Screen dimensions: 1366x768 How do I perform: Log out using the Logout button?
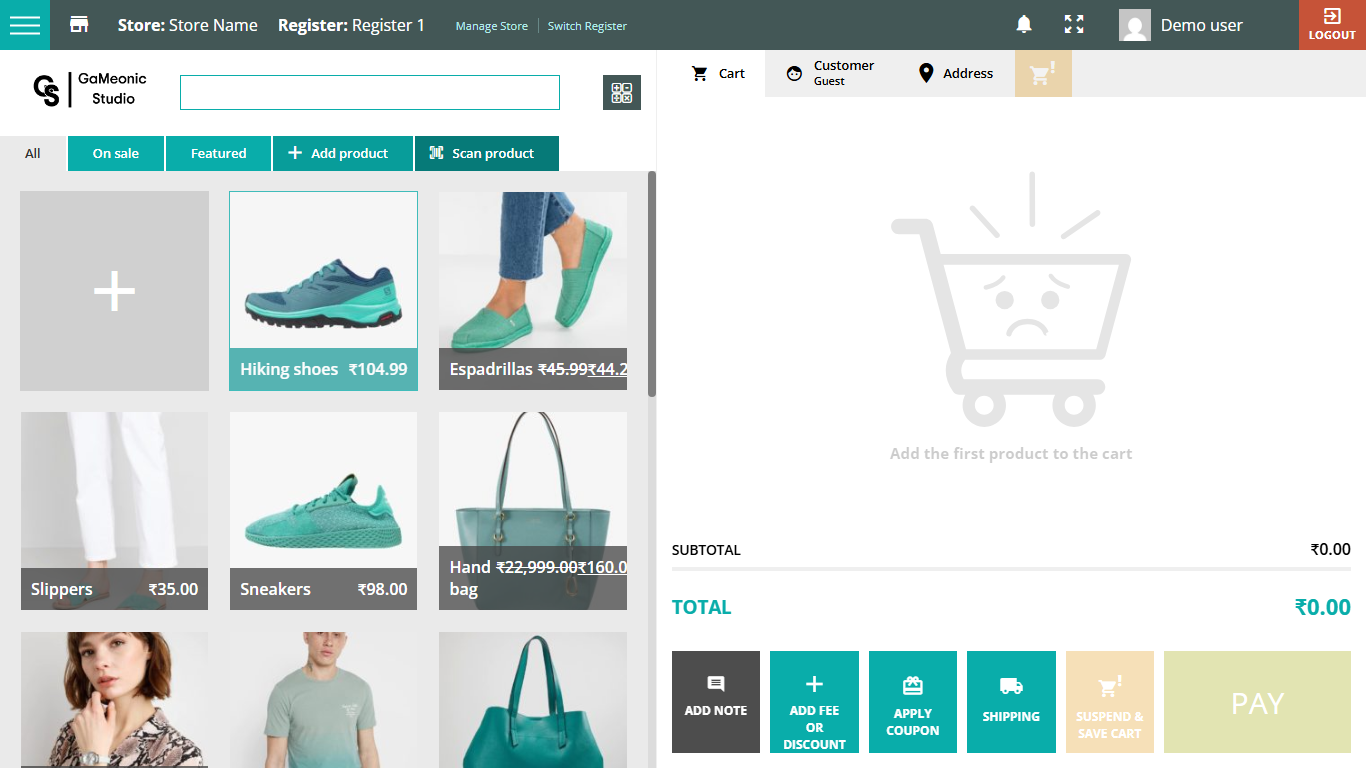point(1332,25)
